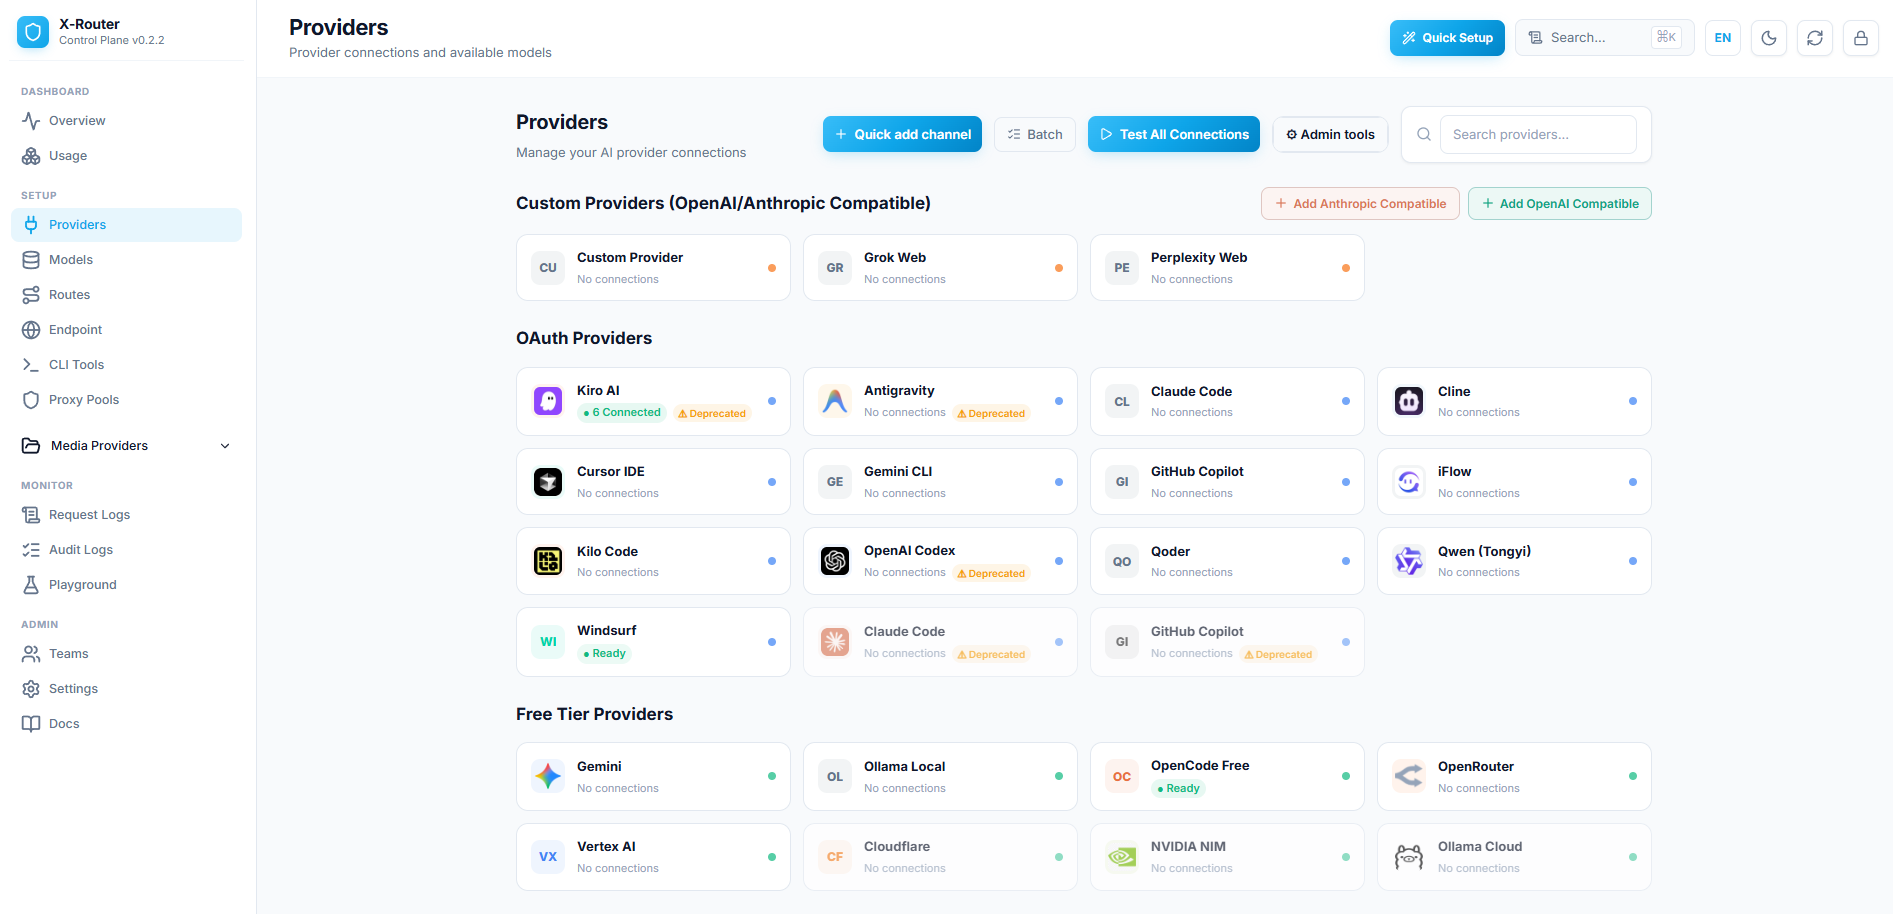Select the OpenRouter provider icon
Image resolution: width=1893 pixels, height=914 pixels.
[1409, 776]
